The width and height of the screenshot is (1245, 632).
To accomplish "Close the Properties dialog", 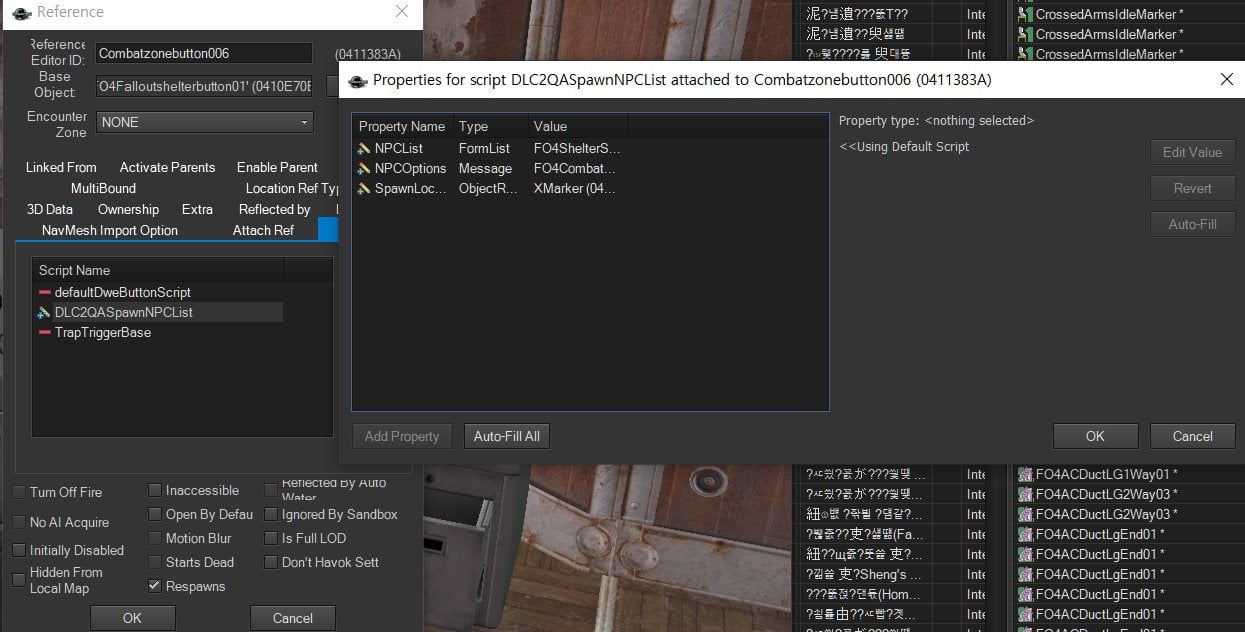I will pyautogui.click(x=1226, y=80).
